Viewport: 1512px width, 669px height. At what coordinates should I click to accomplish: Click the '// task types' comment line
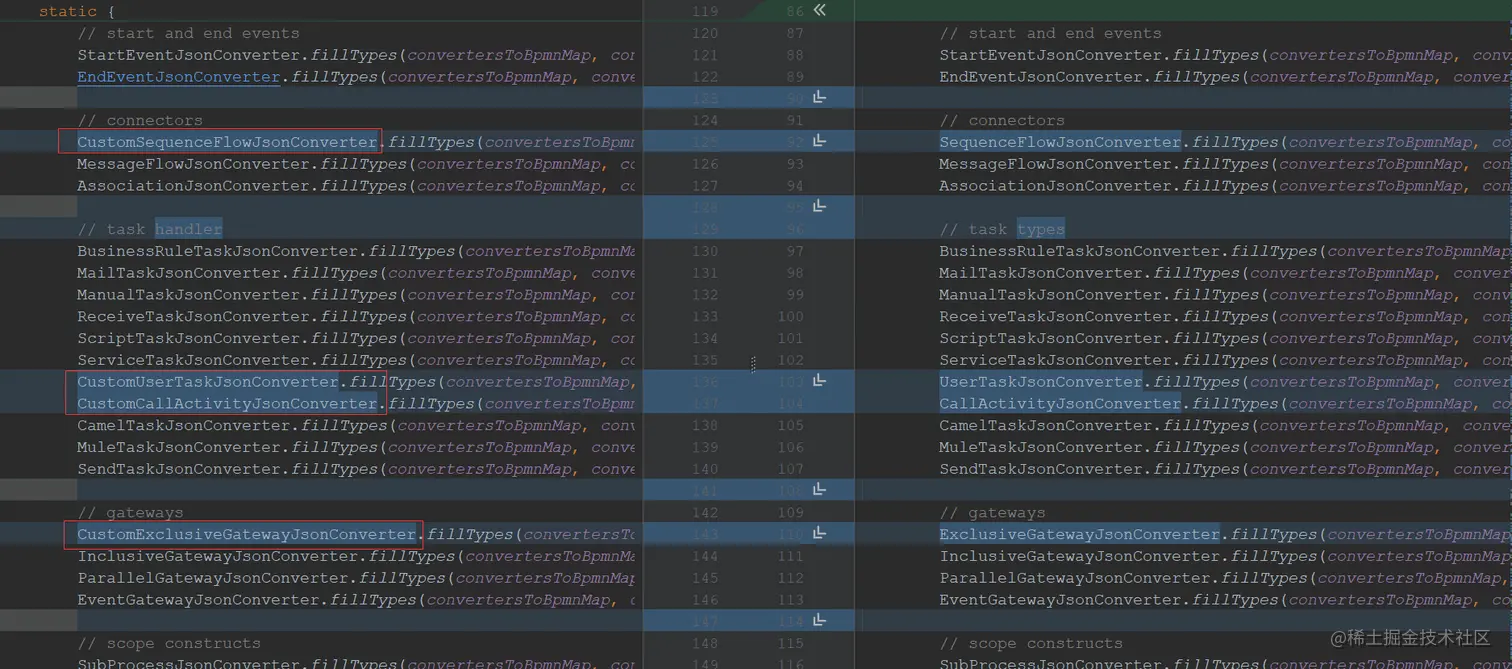(x=1002, y=229)
